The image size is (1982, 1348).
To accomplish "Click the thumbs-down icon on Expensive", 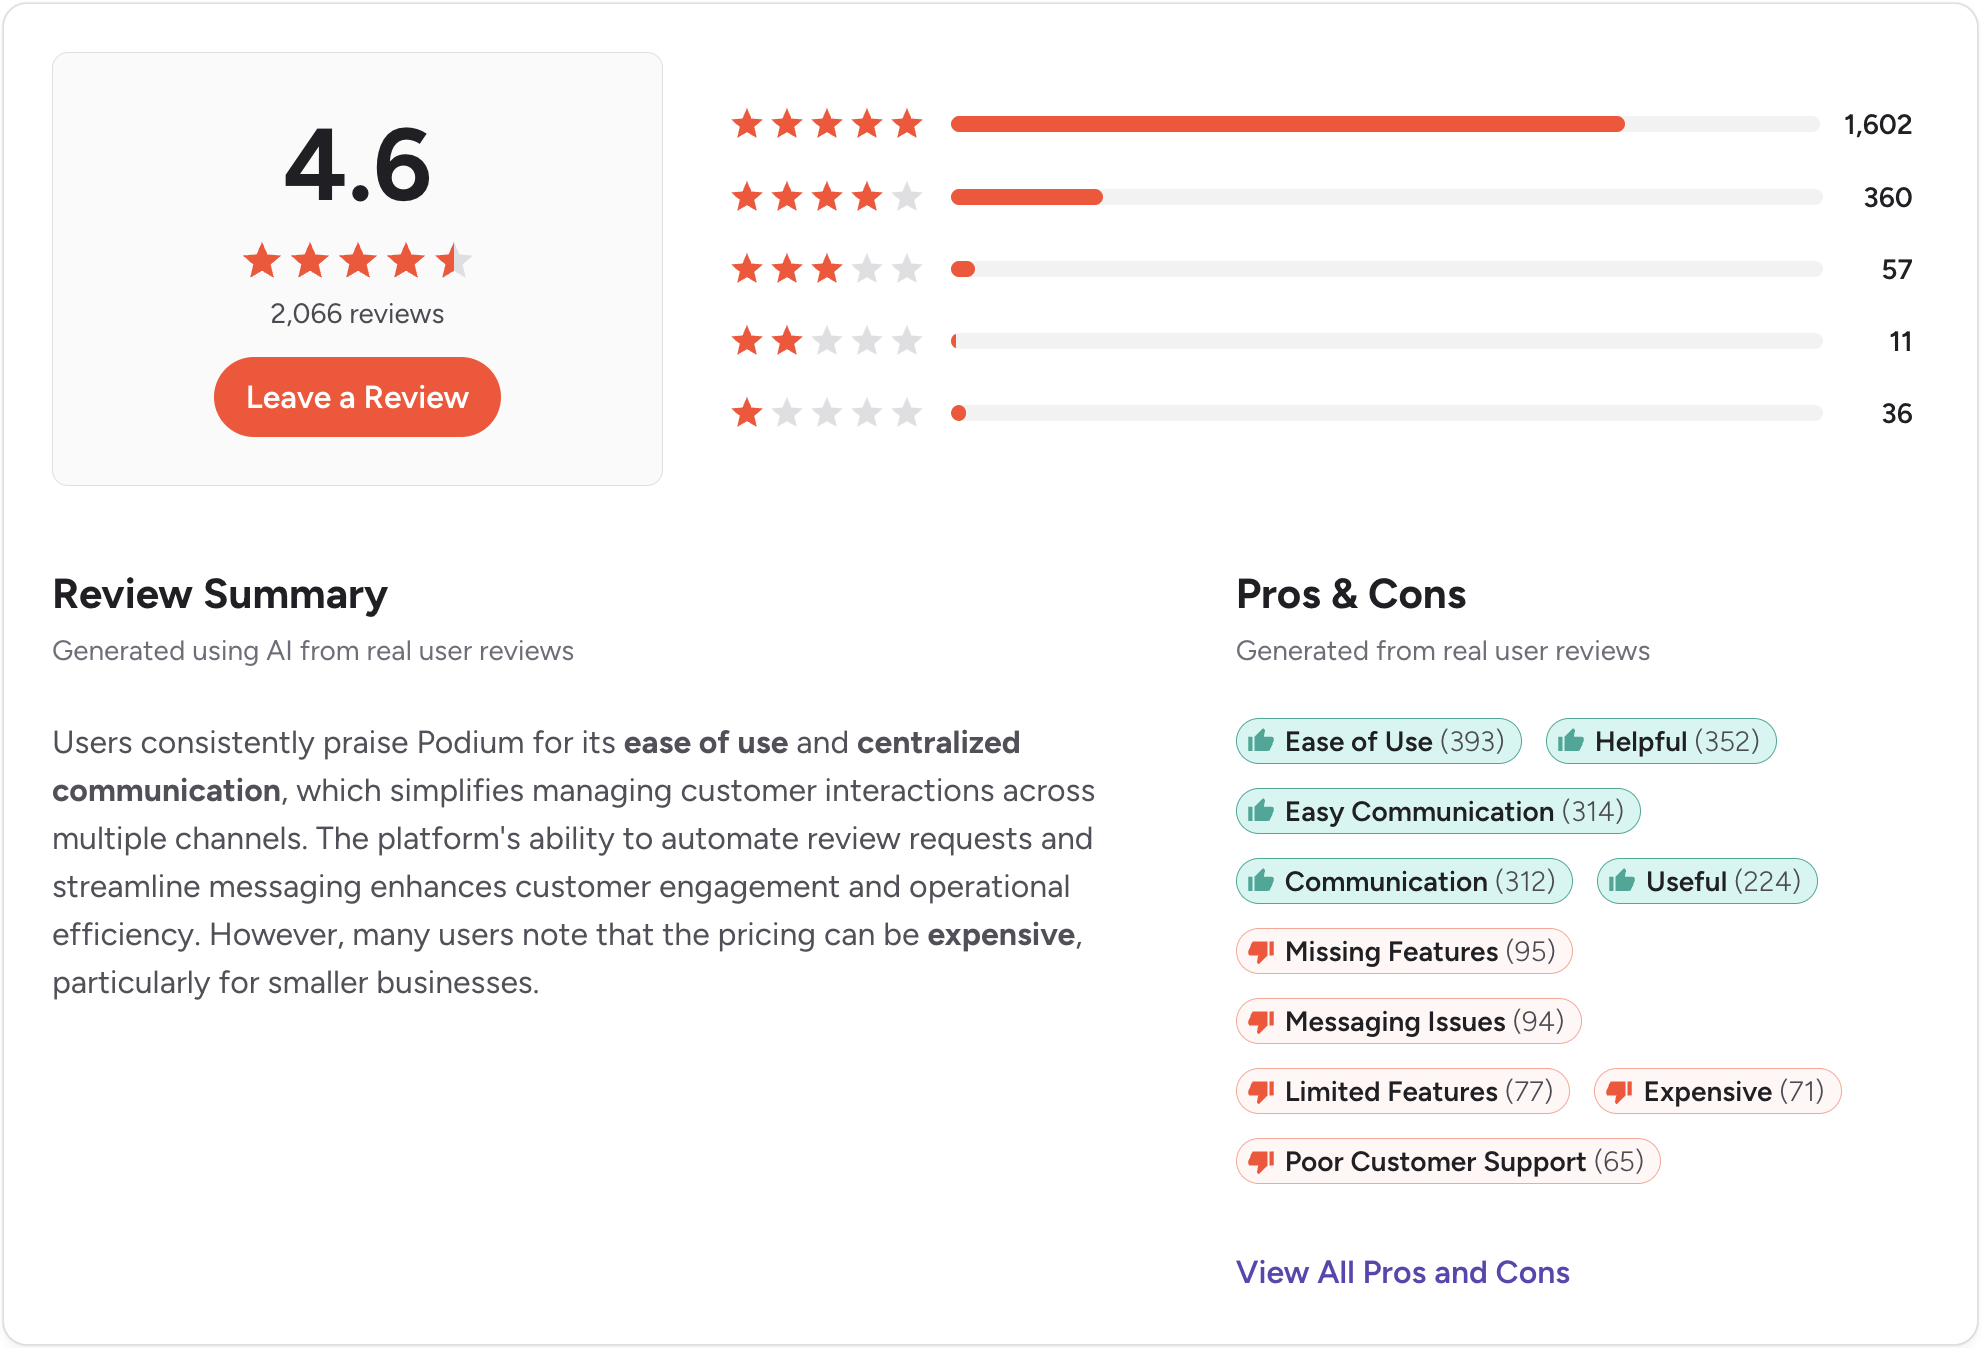I will 1619,1091.
